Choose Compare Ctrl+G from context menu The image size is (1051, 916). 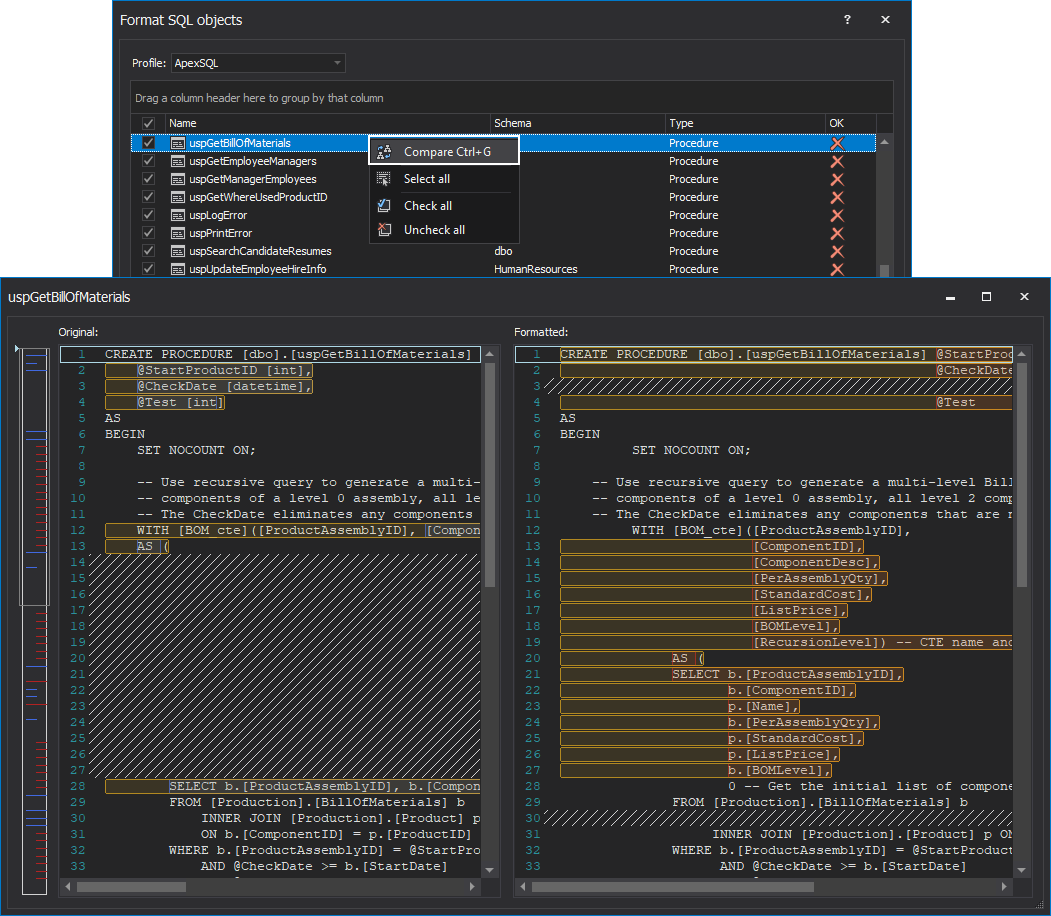[447, 152]
